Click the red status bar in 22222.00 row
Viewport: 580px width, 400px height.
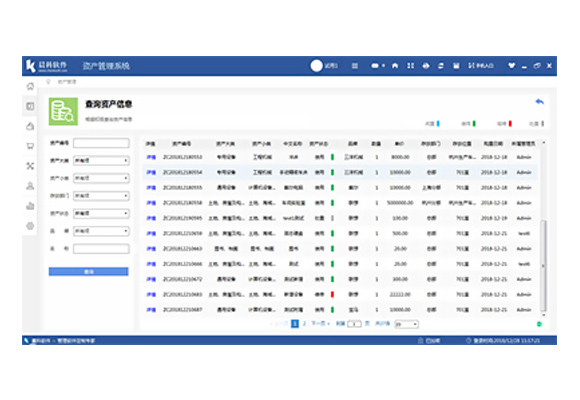[332, 295]
